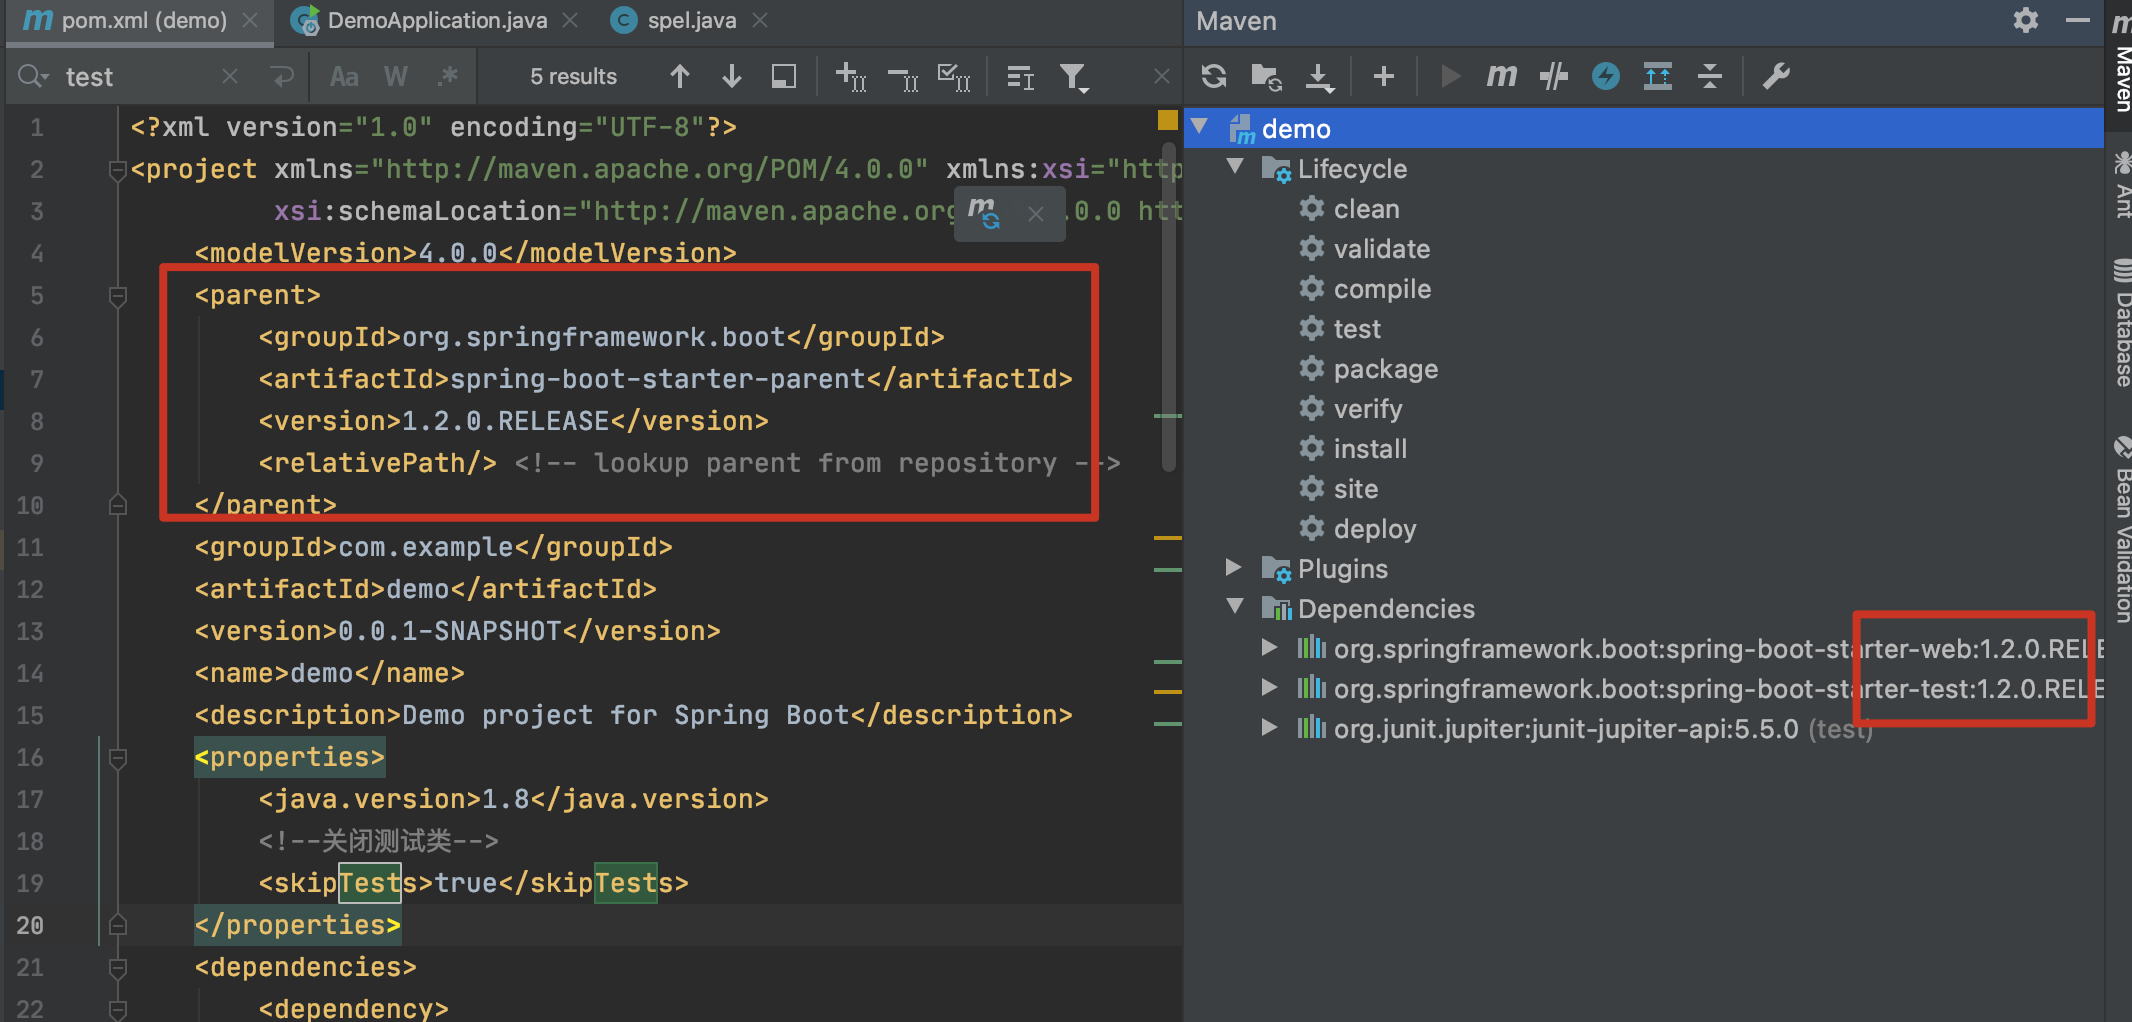Open Maven panel gear options
Screen dimensions: 2132x1022
click(x=2026, y=20)
